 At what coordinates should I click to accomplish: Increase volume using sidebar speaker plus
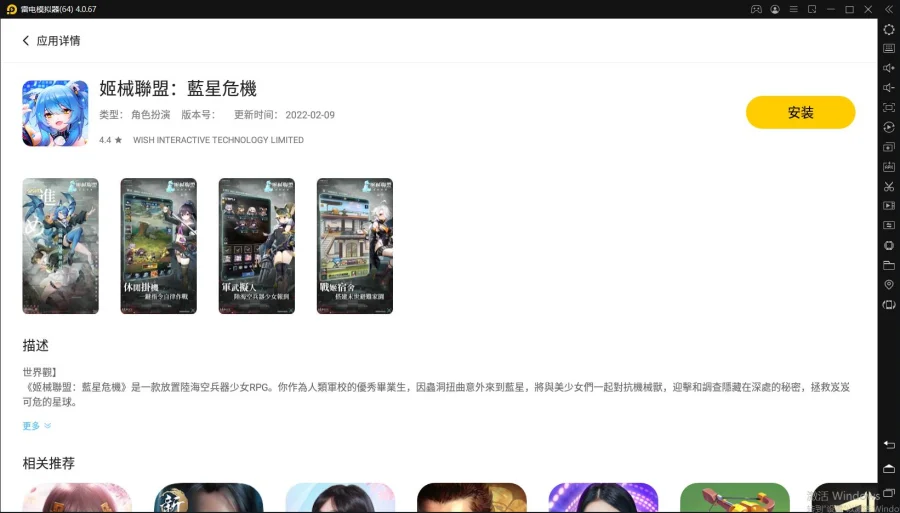coord(889,68)
